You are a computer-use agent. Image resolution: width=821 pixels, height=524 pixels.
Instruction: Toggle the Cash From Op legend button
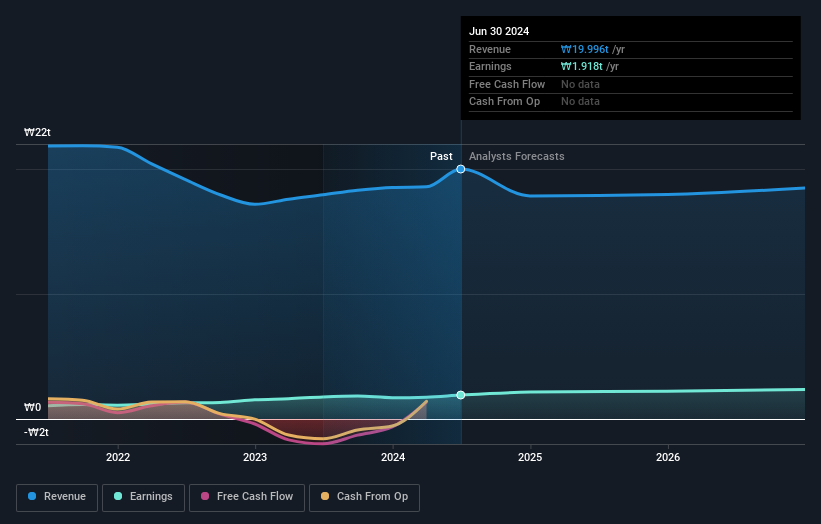pyautogui.click(x=364, y=497)
